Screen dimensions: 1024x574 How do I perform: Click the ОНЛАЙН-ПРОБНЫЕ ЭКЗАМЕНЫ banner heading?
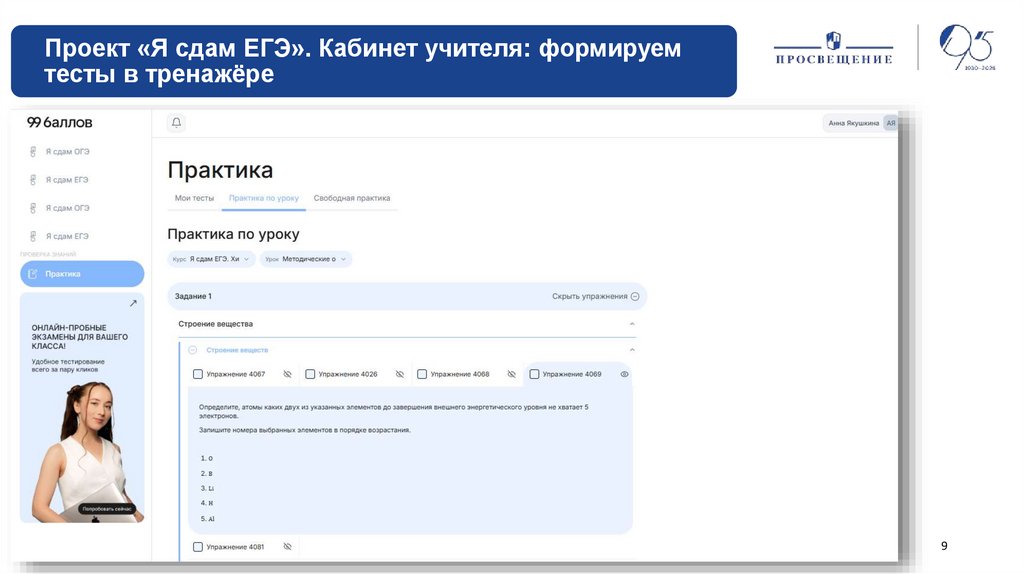tap(80, 337)
